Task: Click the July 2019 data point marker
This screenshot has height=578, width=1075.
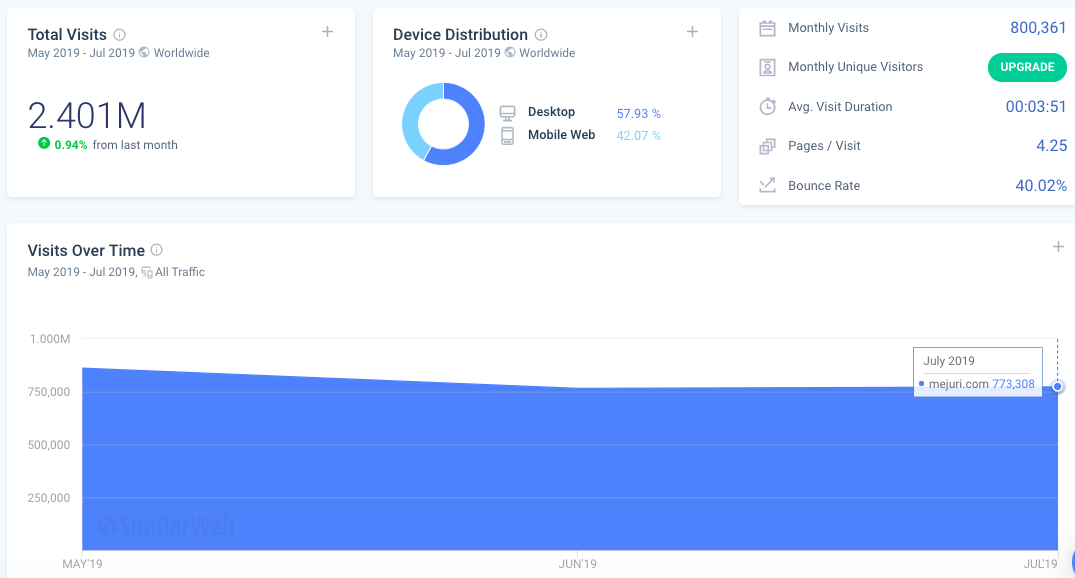Action: [1058, 387]
